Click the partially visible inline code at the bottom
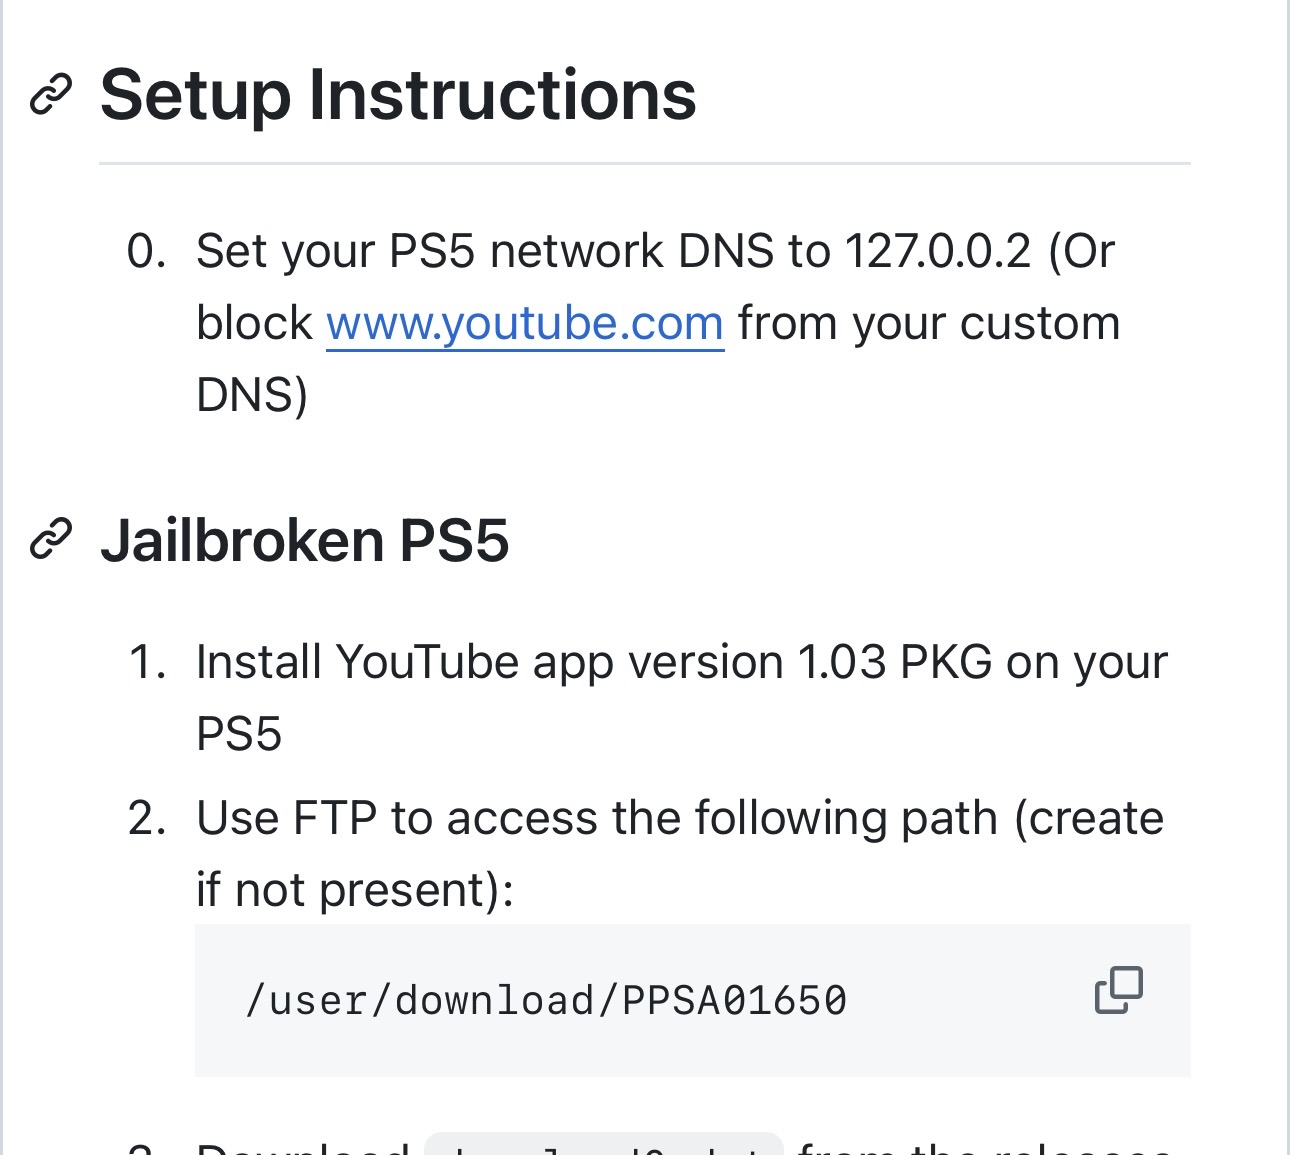 [604, 1144]
